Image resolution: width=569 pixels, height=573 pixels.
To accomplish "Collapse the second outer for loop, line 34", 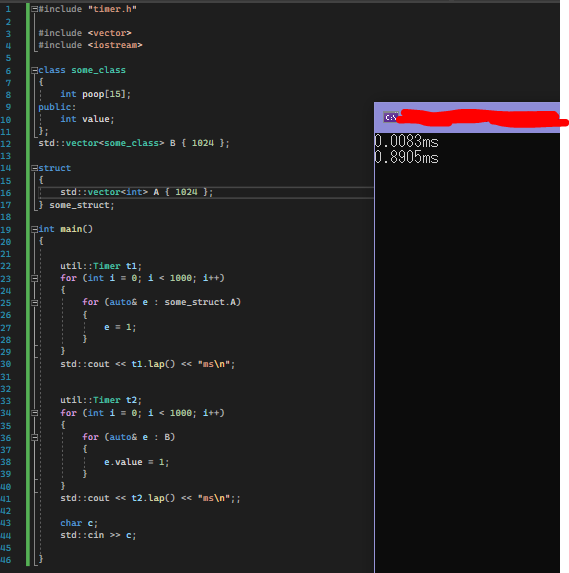I will 35,413.
